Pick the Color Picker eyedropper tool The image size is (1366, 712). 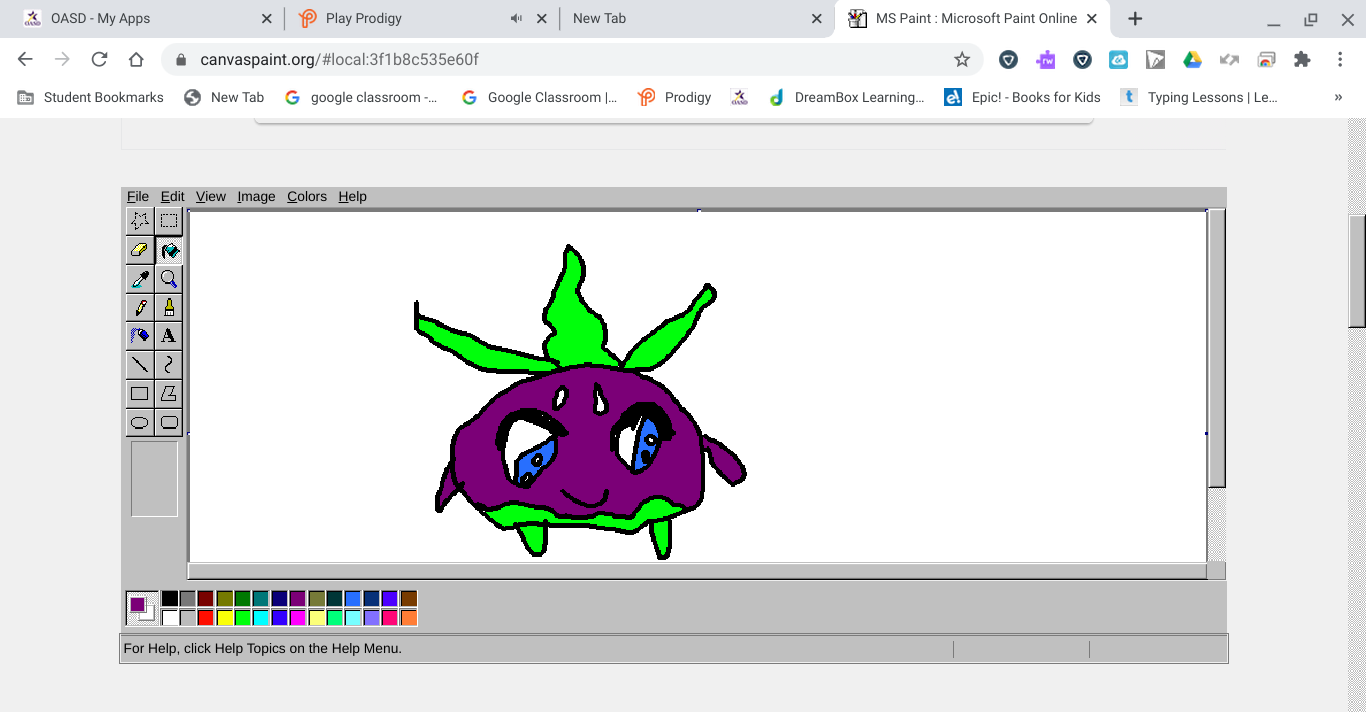point(140,279)
